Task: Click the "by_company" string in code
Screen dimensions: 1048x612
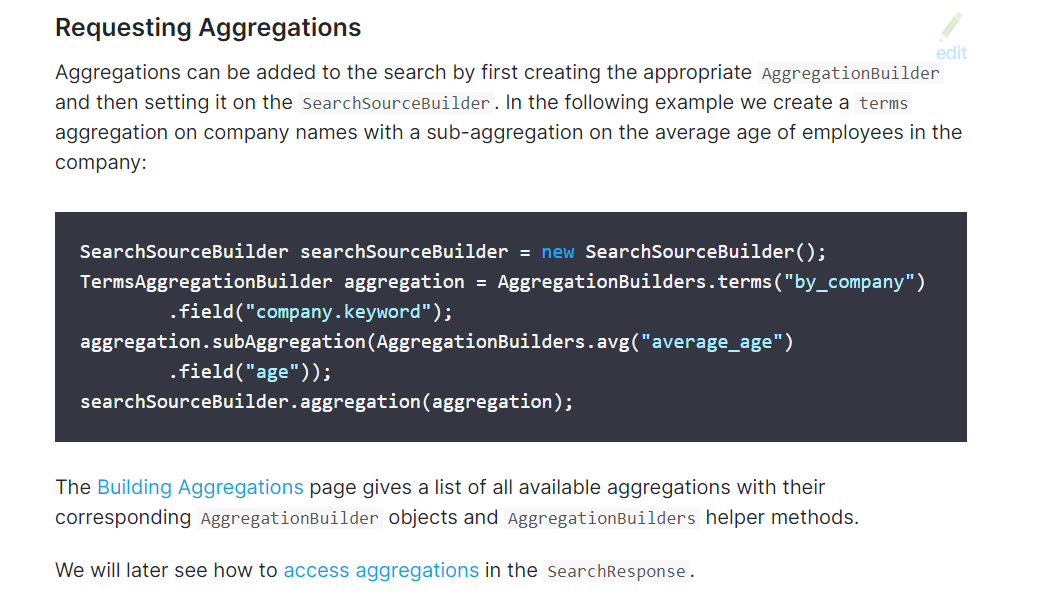Action: pyautogui.click(x=849, y=282)
